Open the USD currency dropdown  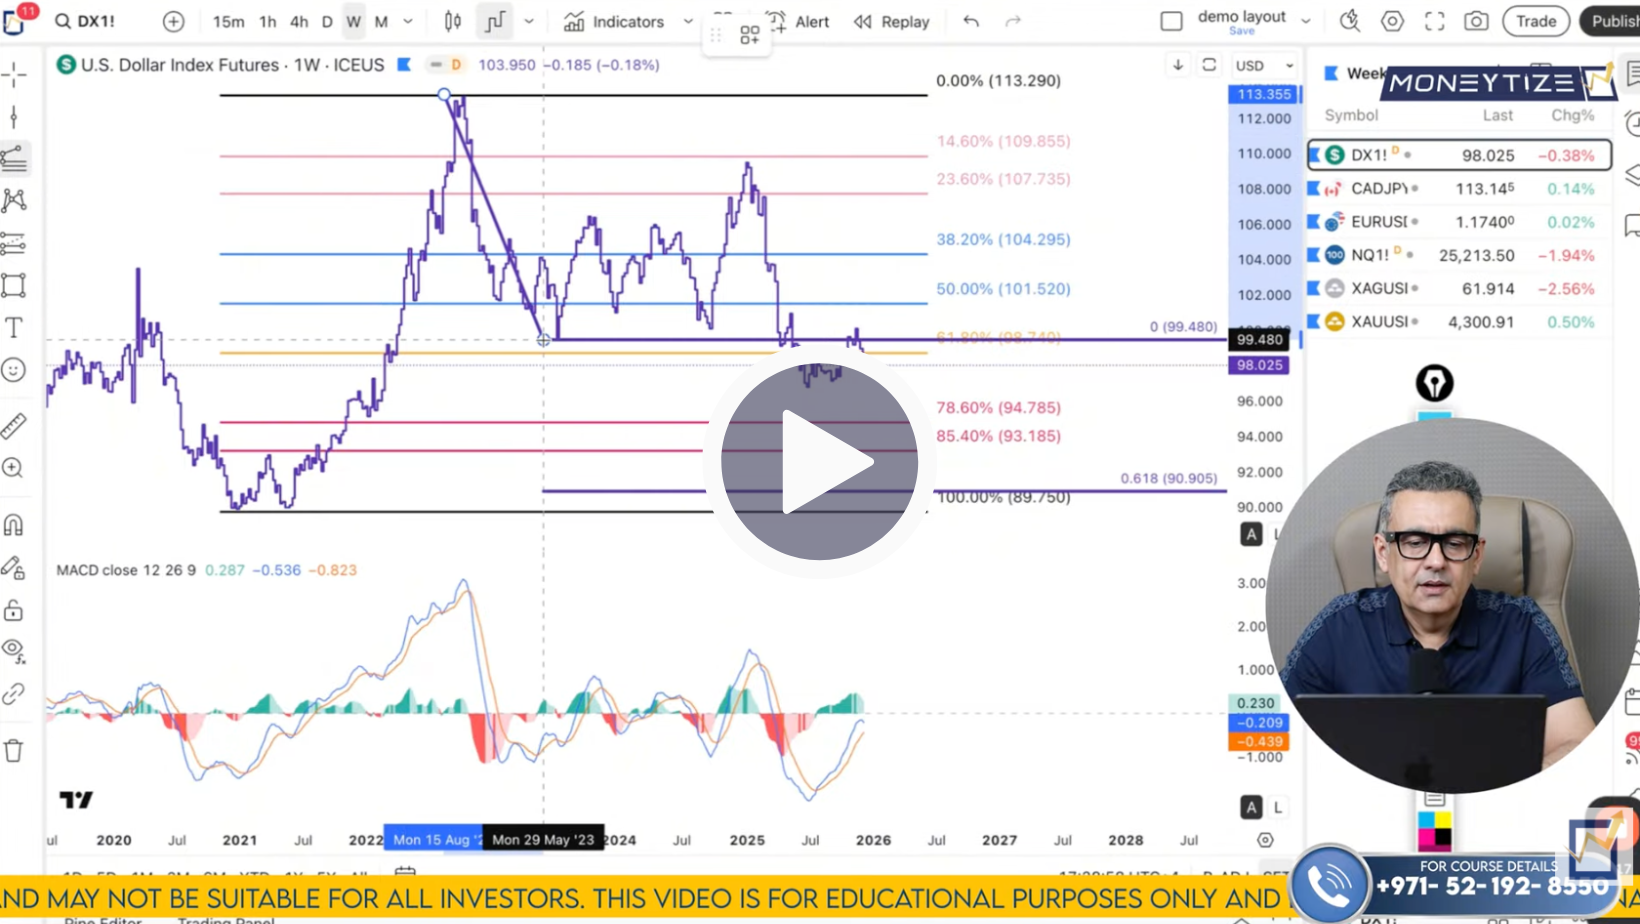pyautogui.click(x=1263, y=65)
